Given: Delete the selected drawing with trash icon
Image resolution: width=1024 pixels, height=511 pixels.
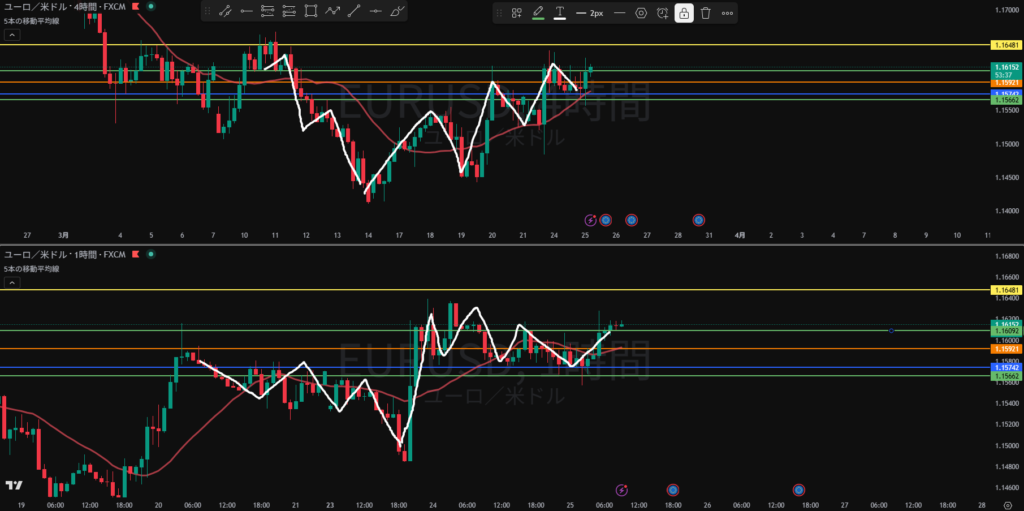Looking at the screenshot, I should [x=705, y=13].
